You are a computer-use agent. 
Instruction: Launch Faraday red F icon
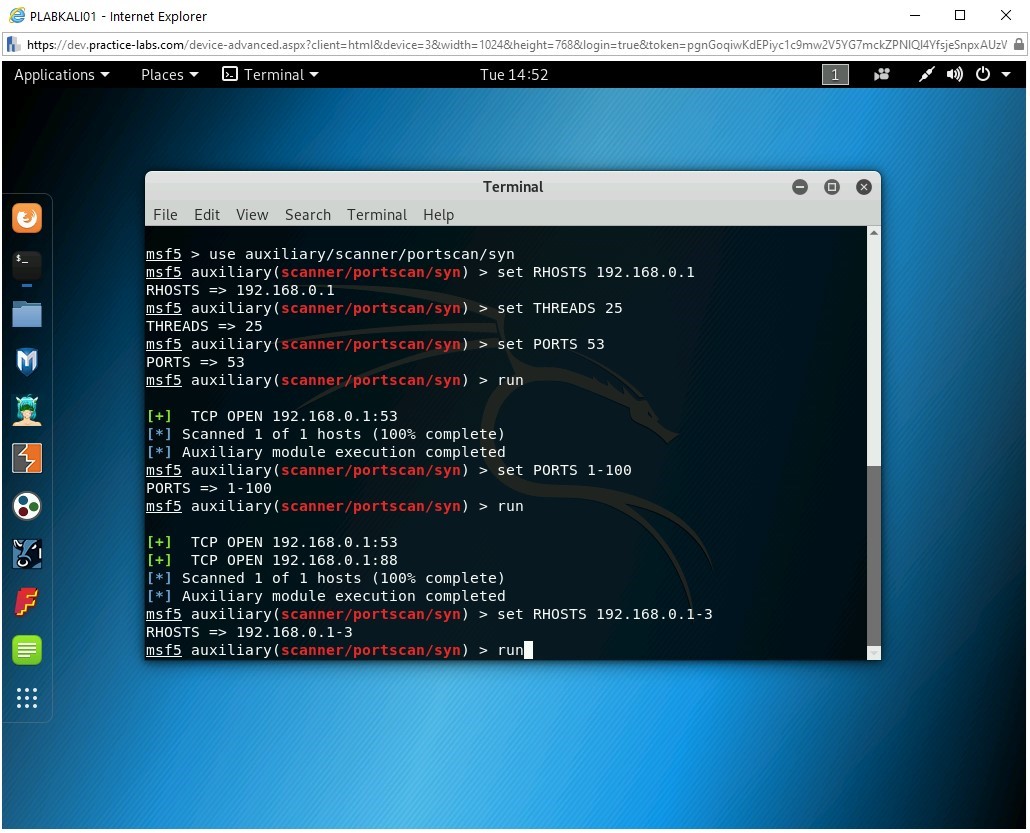coord(27,602)
